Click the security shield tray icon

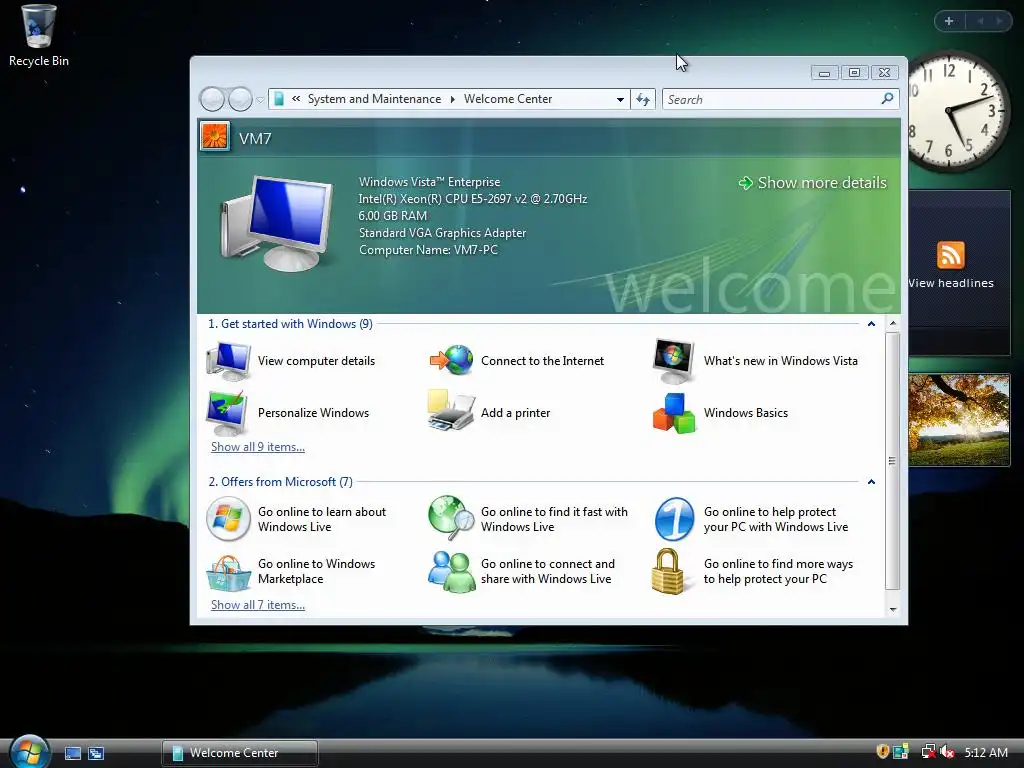pos(882,752)
